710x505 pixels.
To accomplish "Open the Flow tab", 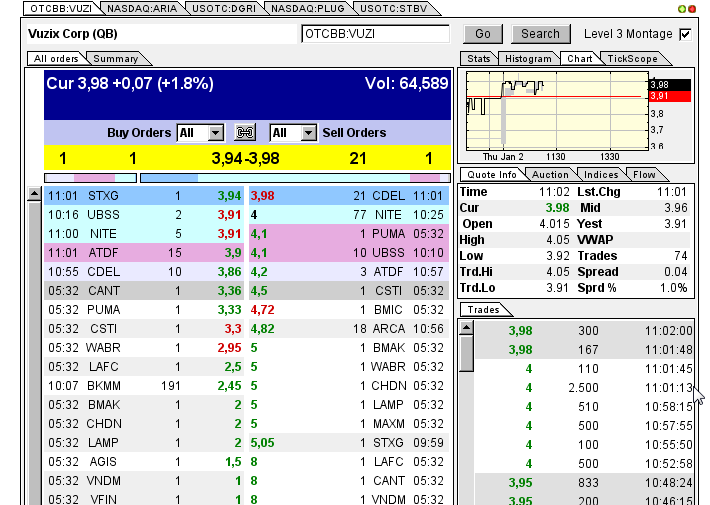I will point(644,174).
